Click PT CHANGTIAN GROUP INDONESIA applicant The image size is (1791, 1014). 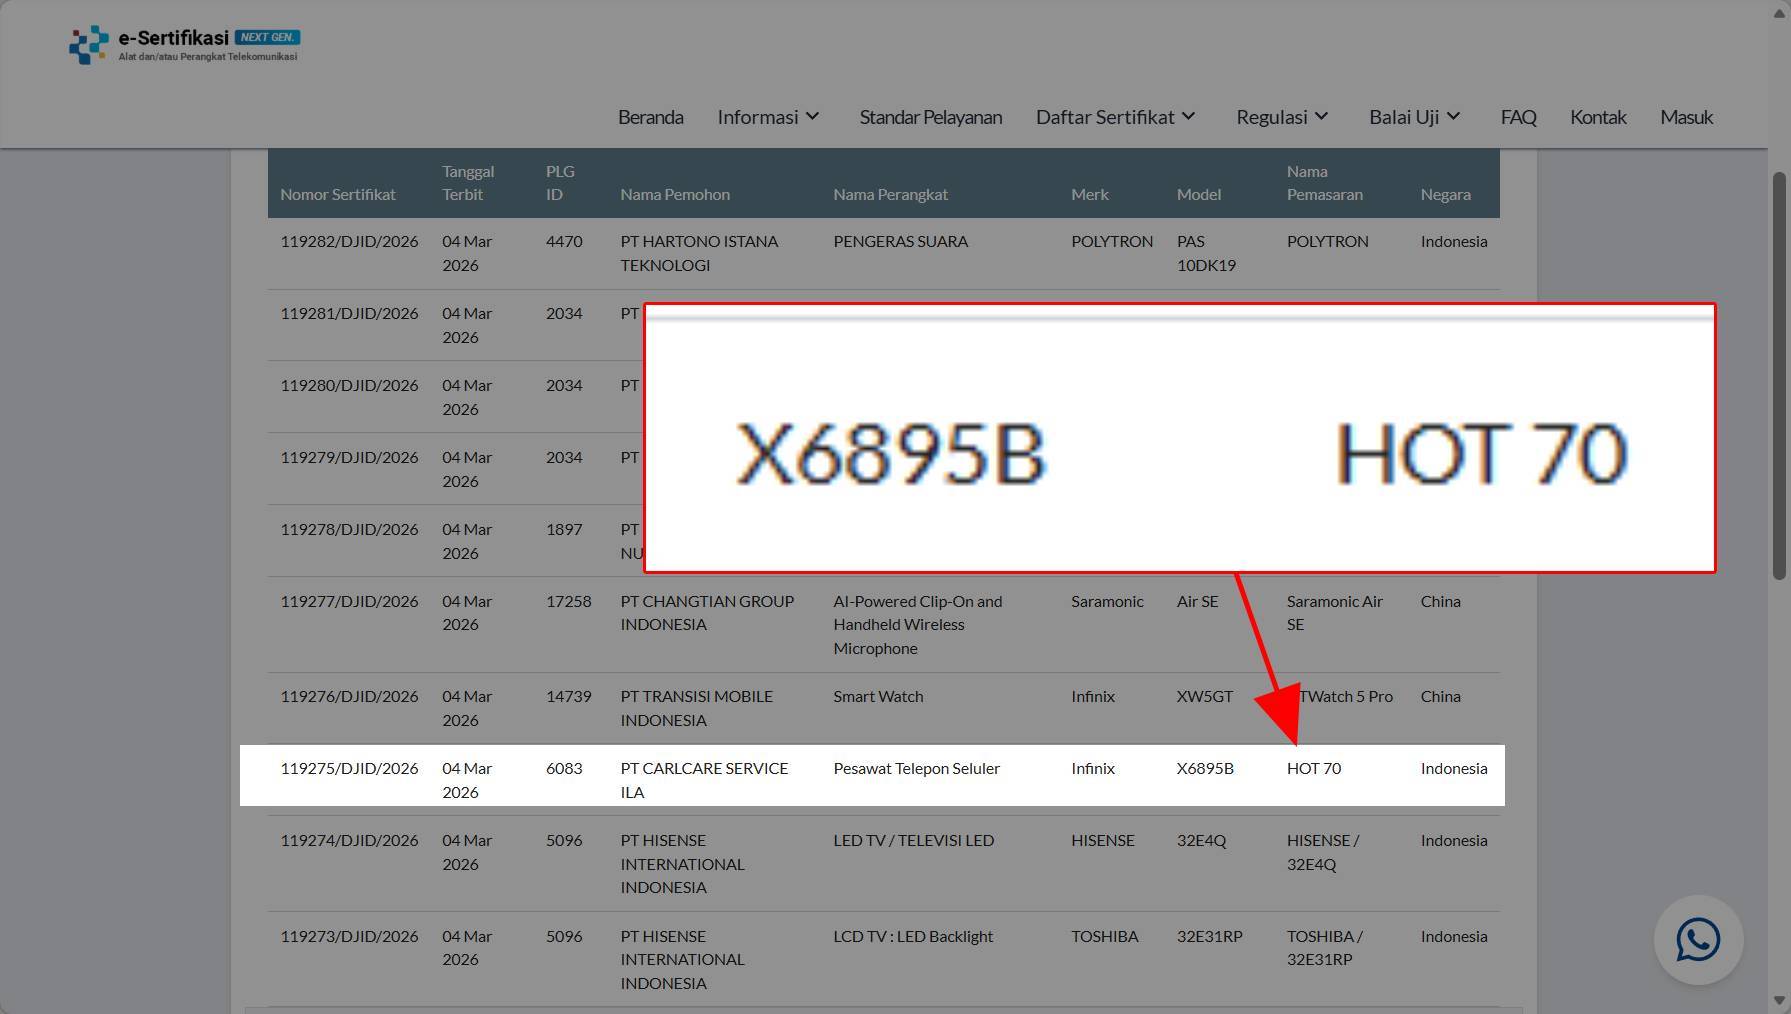[x=707, y=612]
